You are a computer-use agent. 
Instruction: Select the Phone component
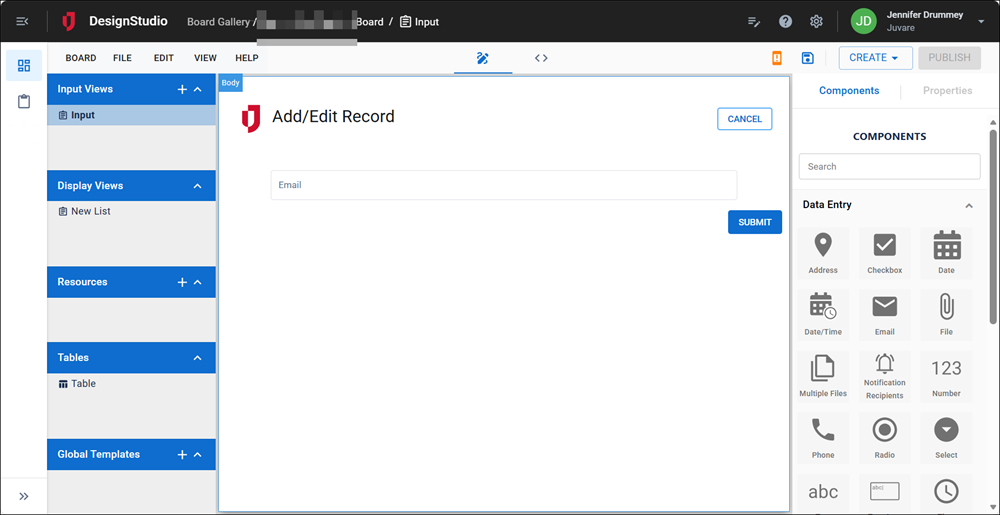[823, 439]
